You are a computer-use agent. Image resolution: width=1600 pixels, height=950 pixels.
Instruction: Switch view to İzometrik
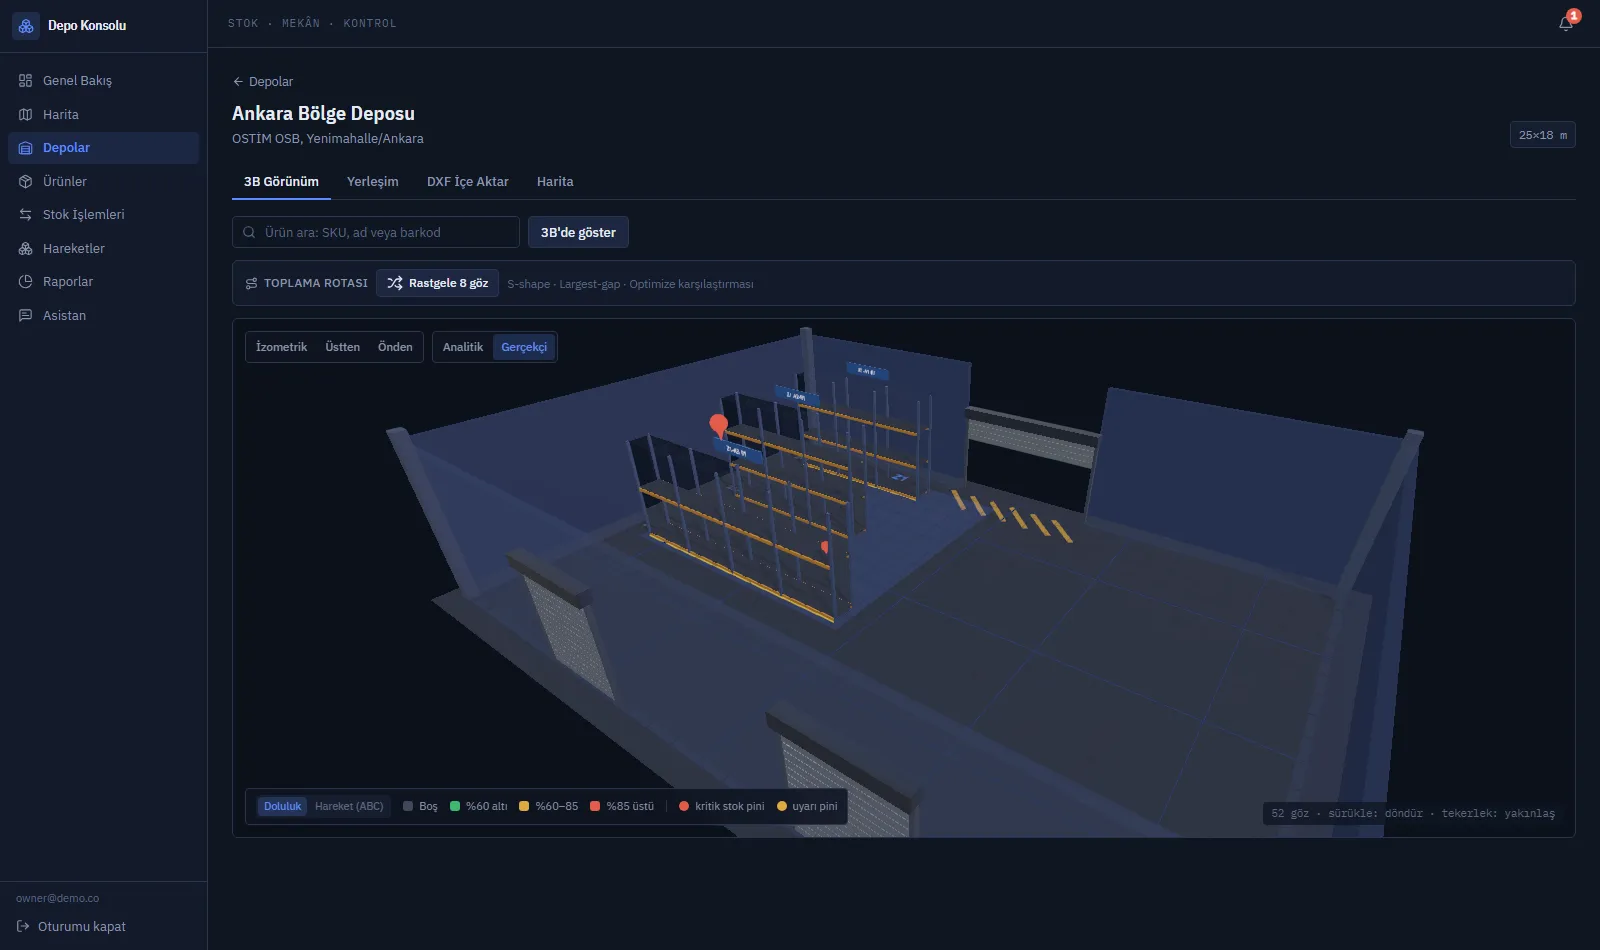281,347
